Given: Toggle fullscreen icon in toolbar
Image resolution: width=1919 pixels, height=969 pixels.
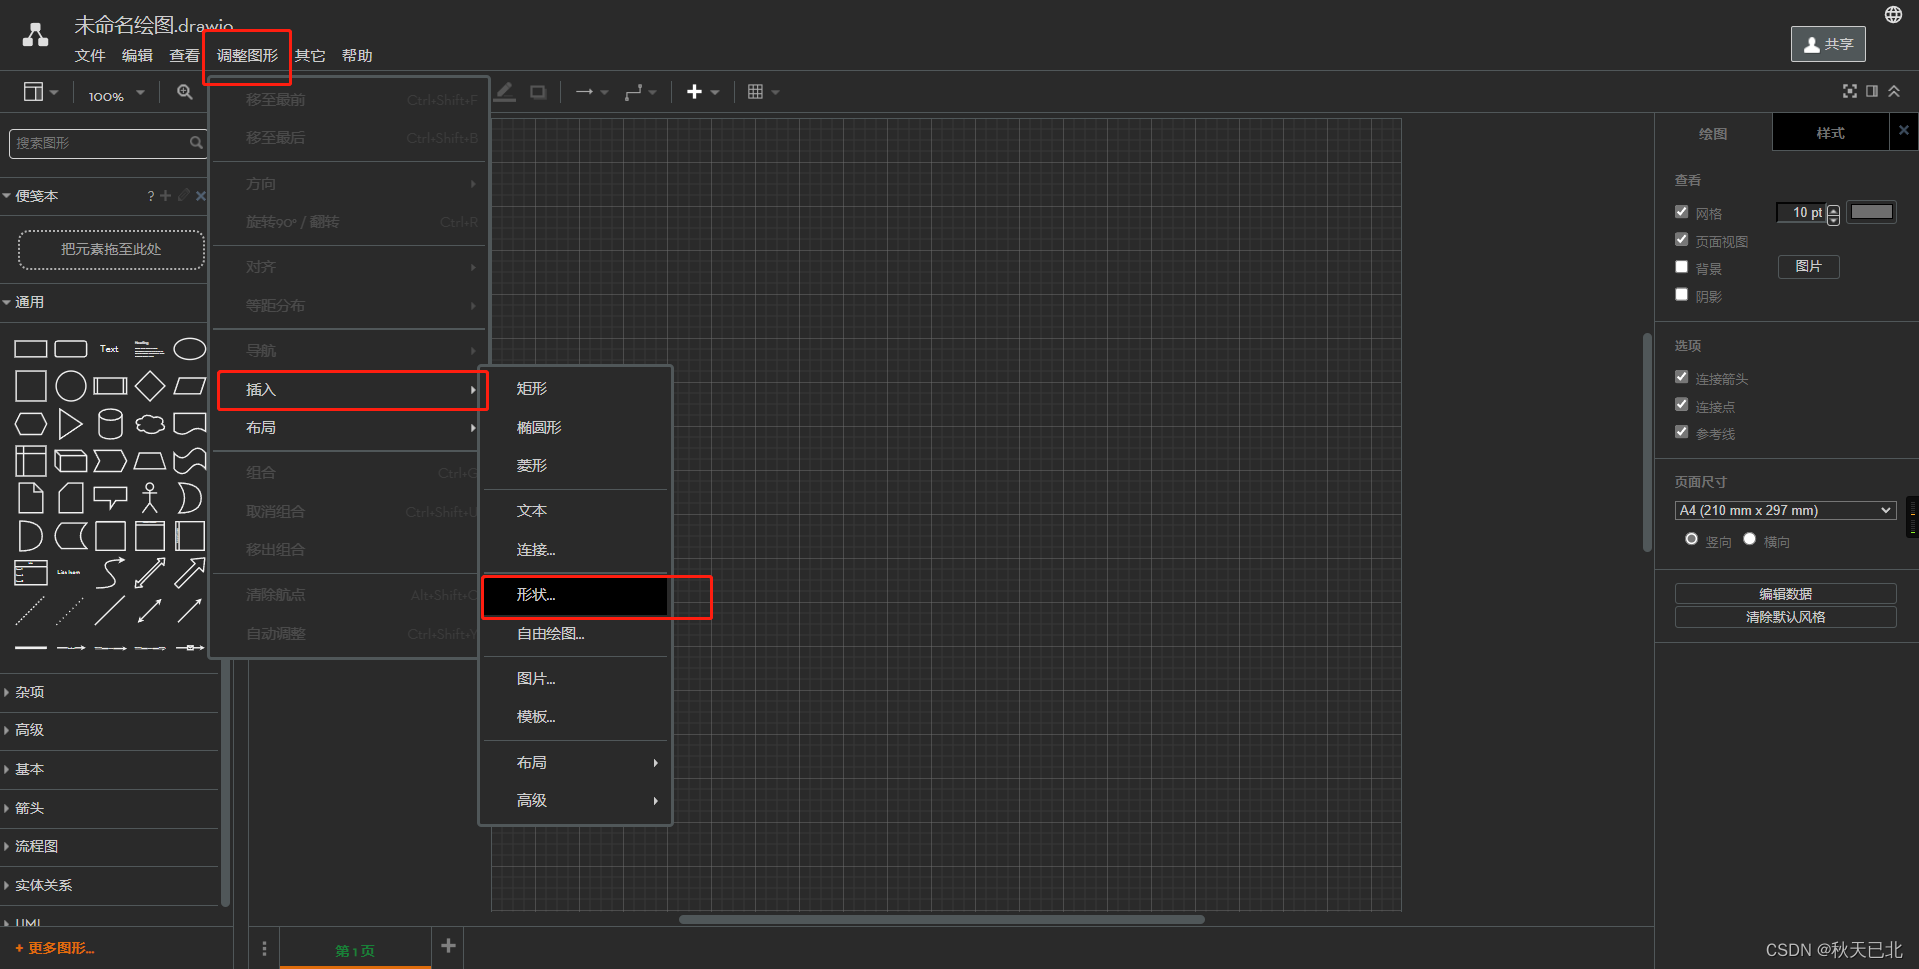Looking at the screenshot, I should click(x=1849, y=91).
